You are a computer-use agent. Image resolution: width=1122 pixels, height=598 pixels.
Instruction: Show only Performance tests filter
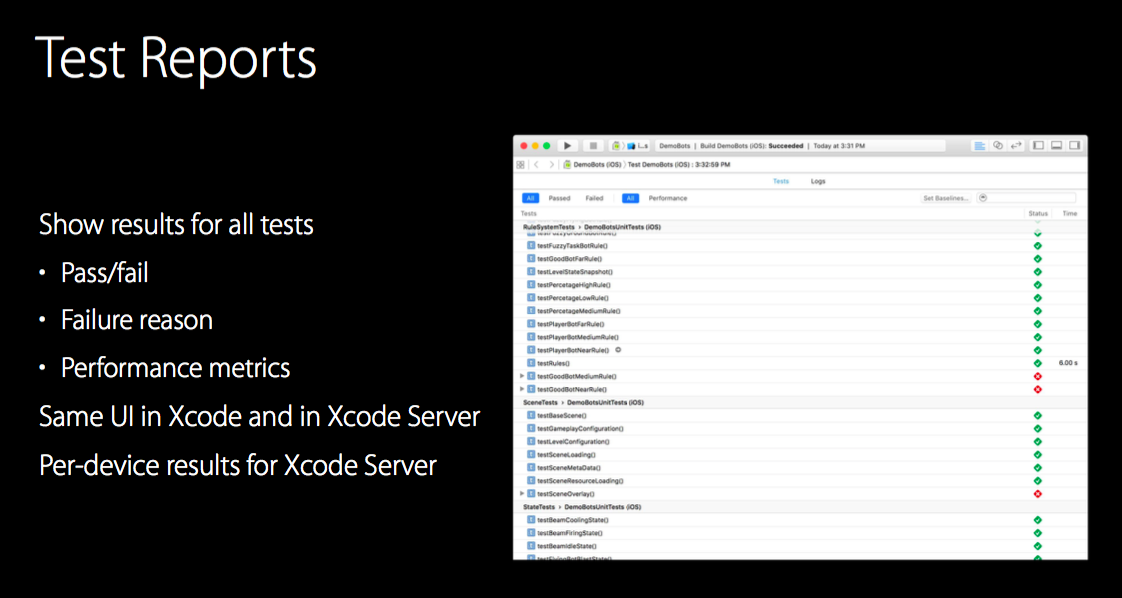point(668,198)
